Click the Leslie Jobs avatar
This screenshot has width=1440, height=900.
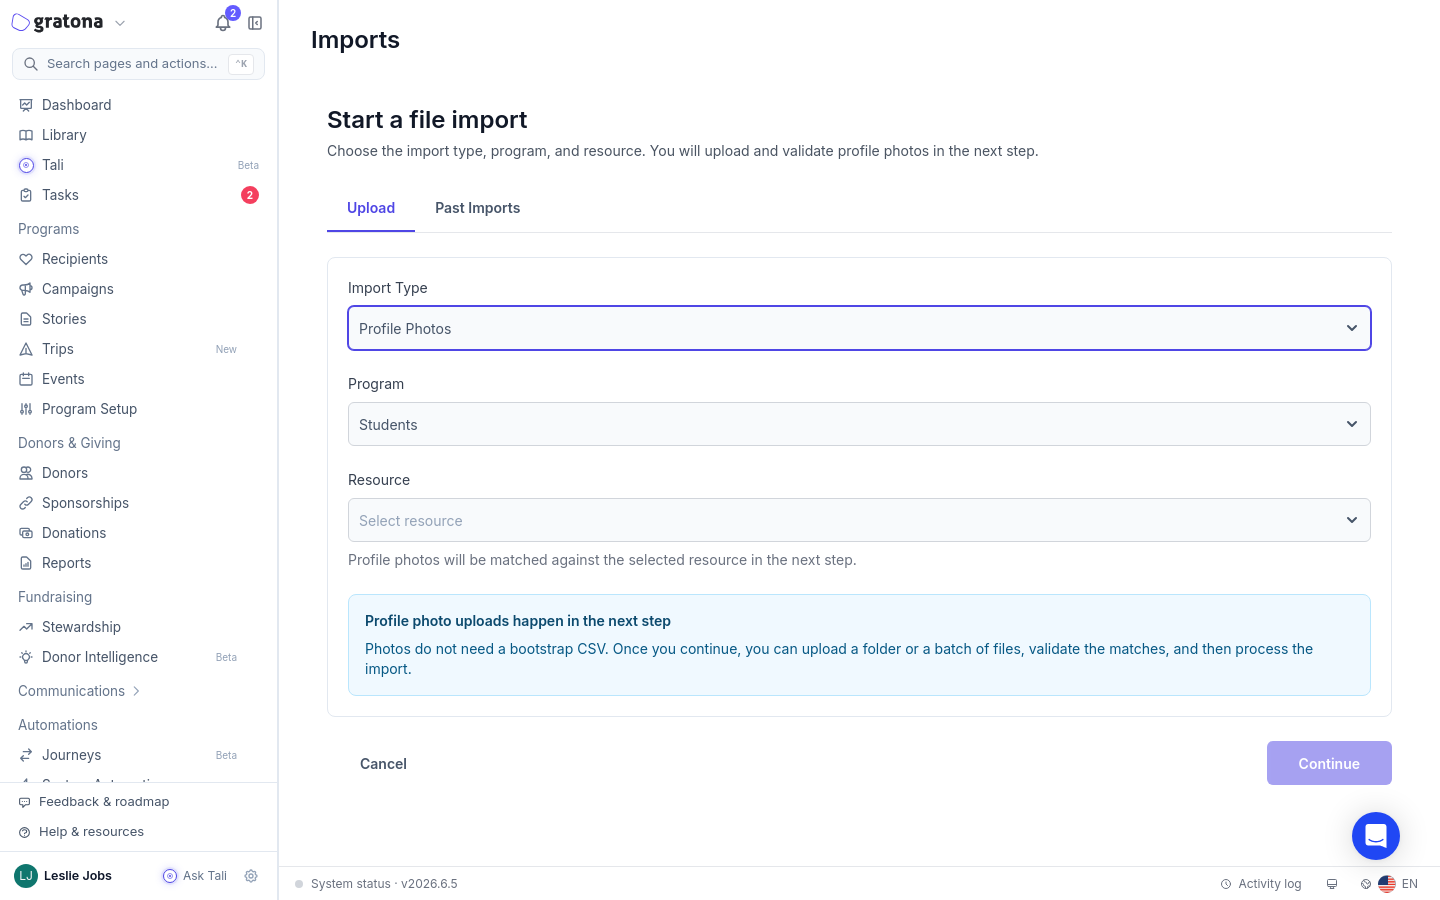(26, 876)
